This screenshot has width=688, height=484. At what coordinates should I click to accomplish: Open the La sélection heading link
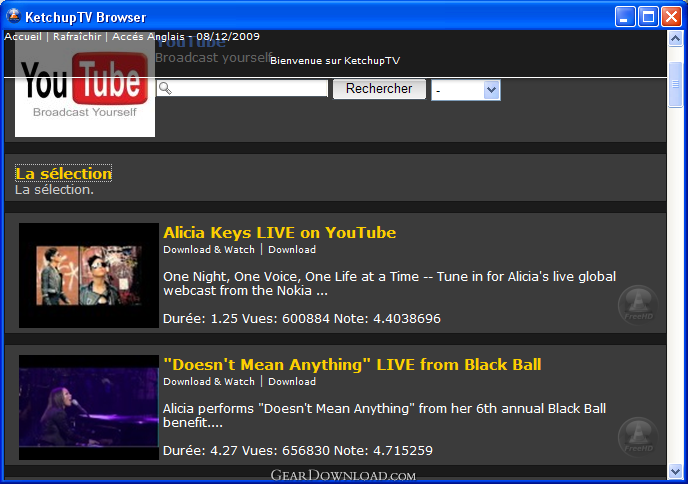pyautogui.click(x=64, y=173)
